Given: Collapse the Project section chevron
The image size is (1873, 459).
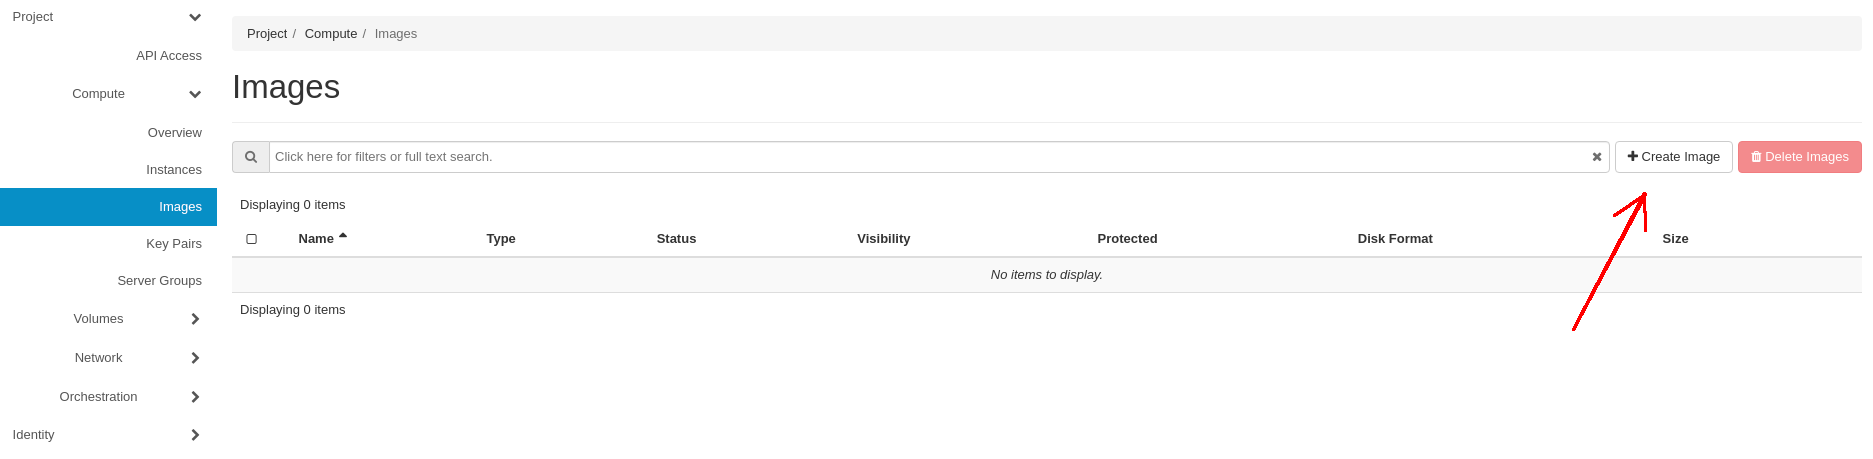Looking at the screenshot, I should point(195,17).
